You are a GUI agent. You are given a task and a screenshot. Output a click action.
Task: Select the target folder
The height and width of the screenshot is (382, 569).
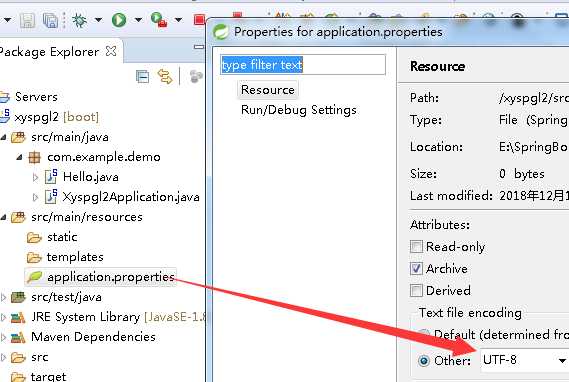tap(48, 376)
